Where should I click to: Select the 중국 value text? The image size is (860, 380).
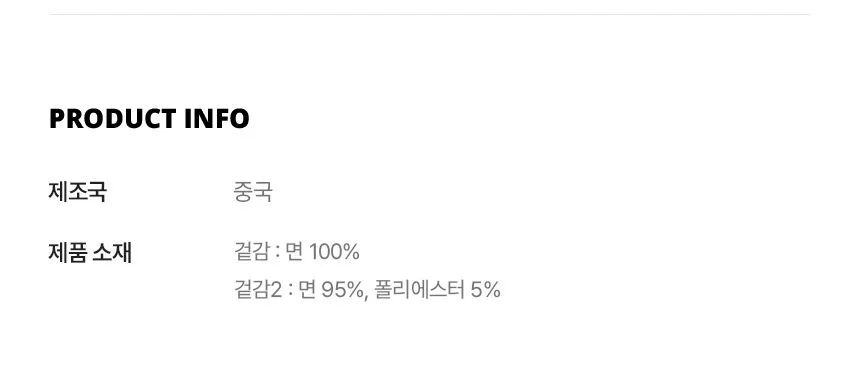pyautogui.click(x=253, y=192)
